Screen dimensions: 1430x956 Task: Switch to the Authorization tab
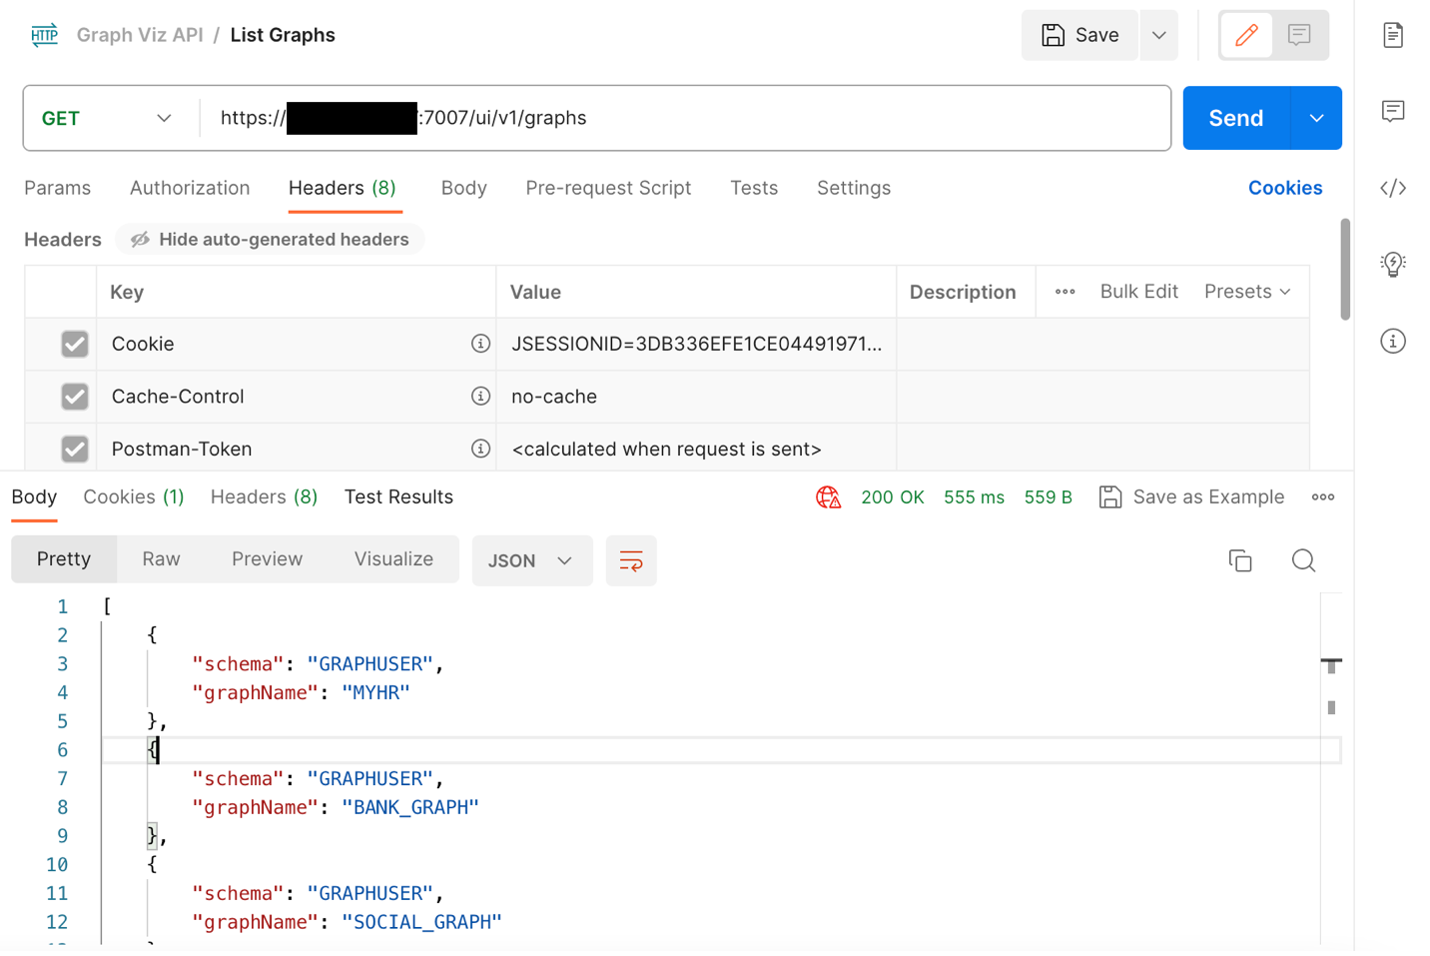click(x=190, y=188)
